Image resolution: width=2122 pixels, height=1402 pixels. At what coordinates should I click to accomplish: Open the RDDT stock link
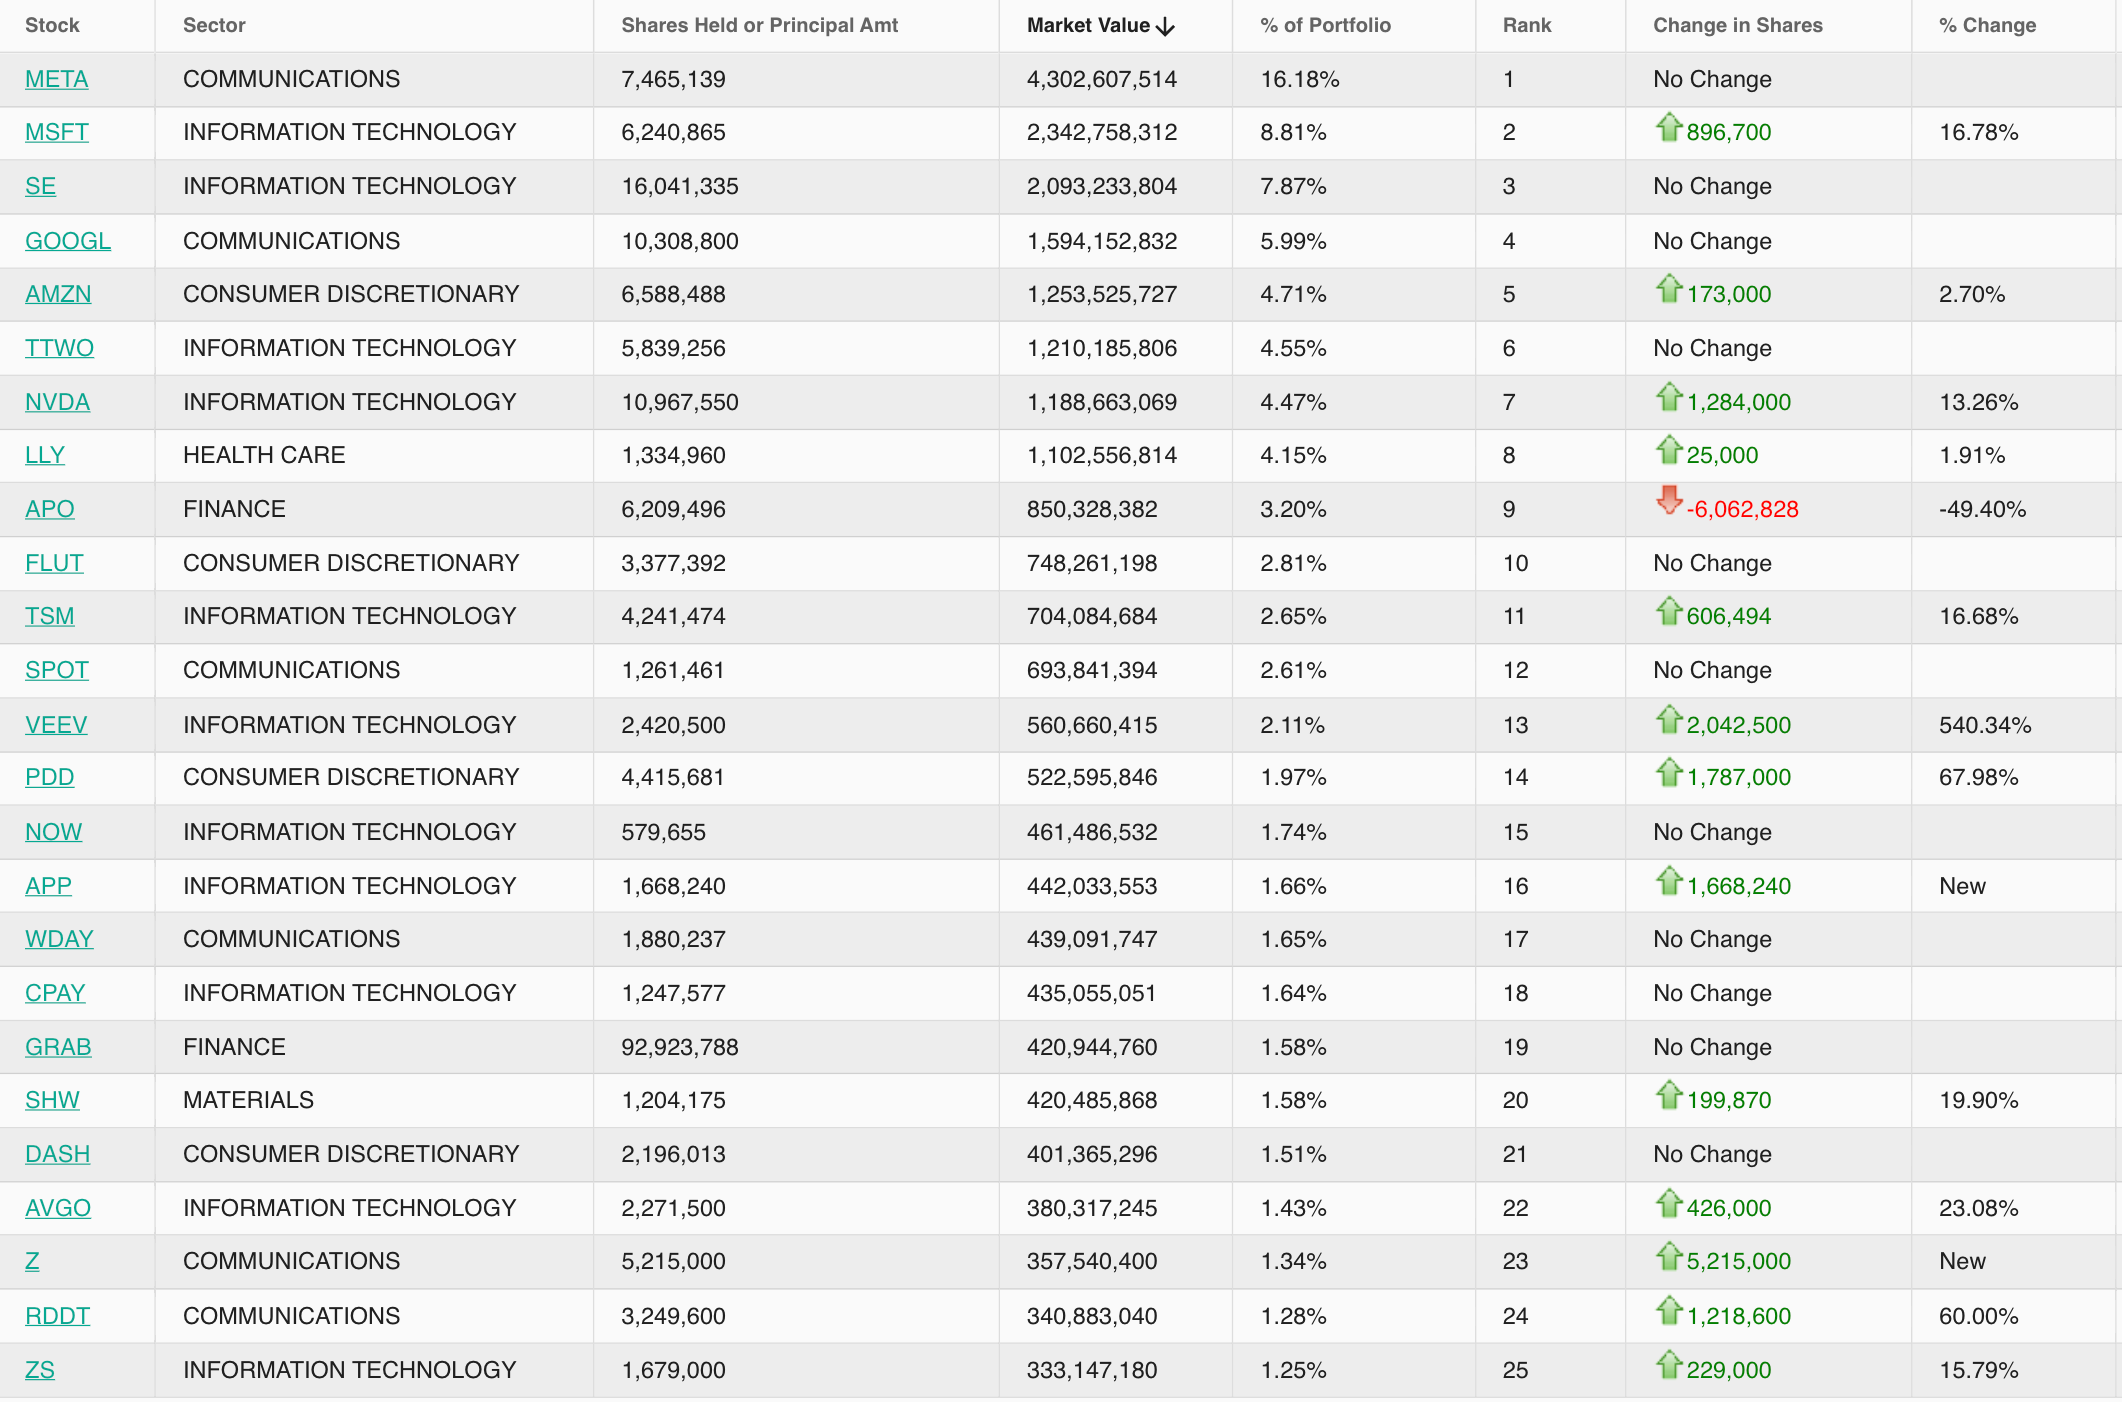[x=57, y=1316]
